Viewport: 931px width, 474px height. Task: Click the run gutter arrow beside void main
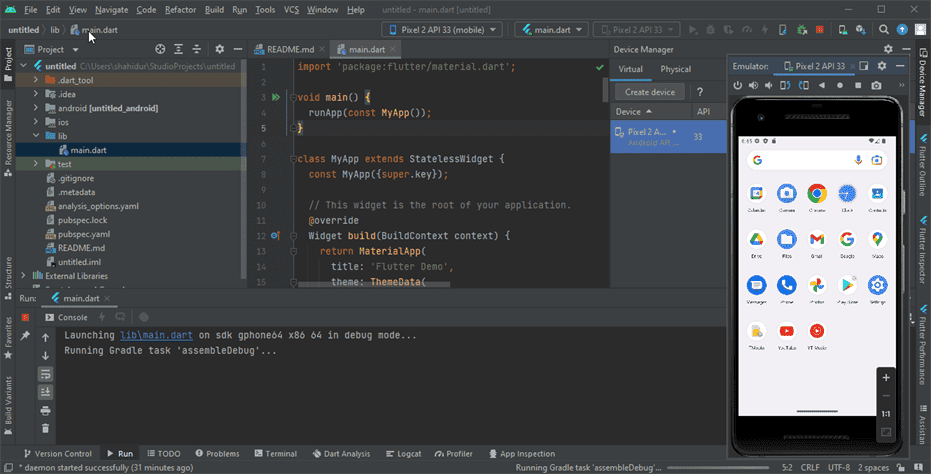click(275, 97)
